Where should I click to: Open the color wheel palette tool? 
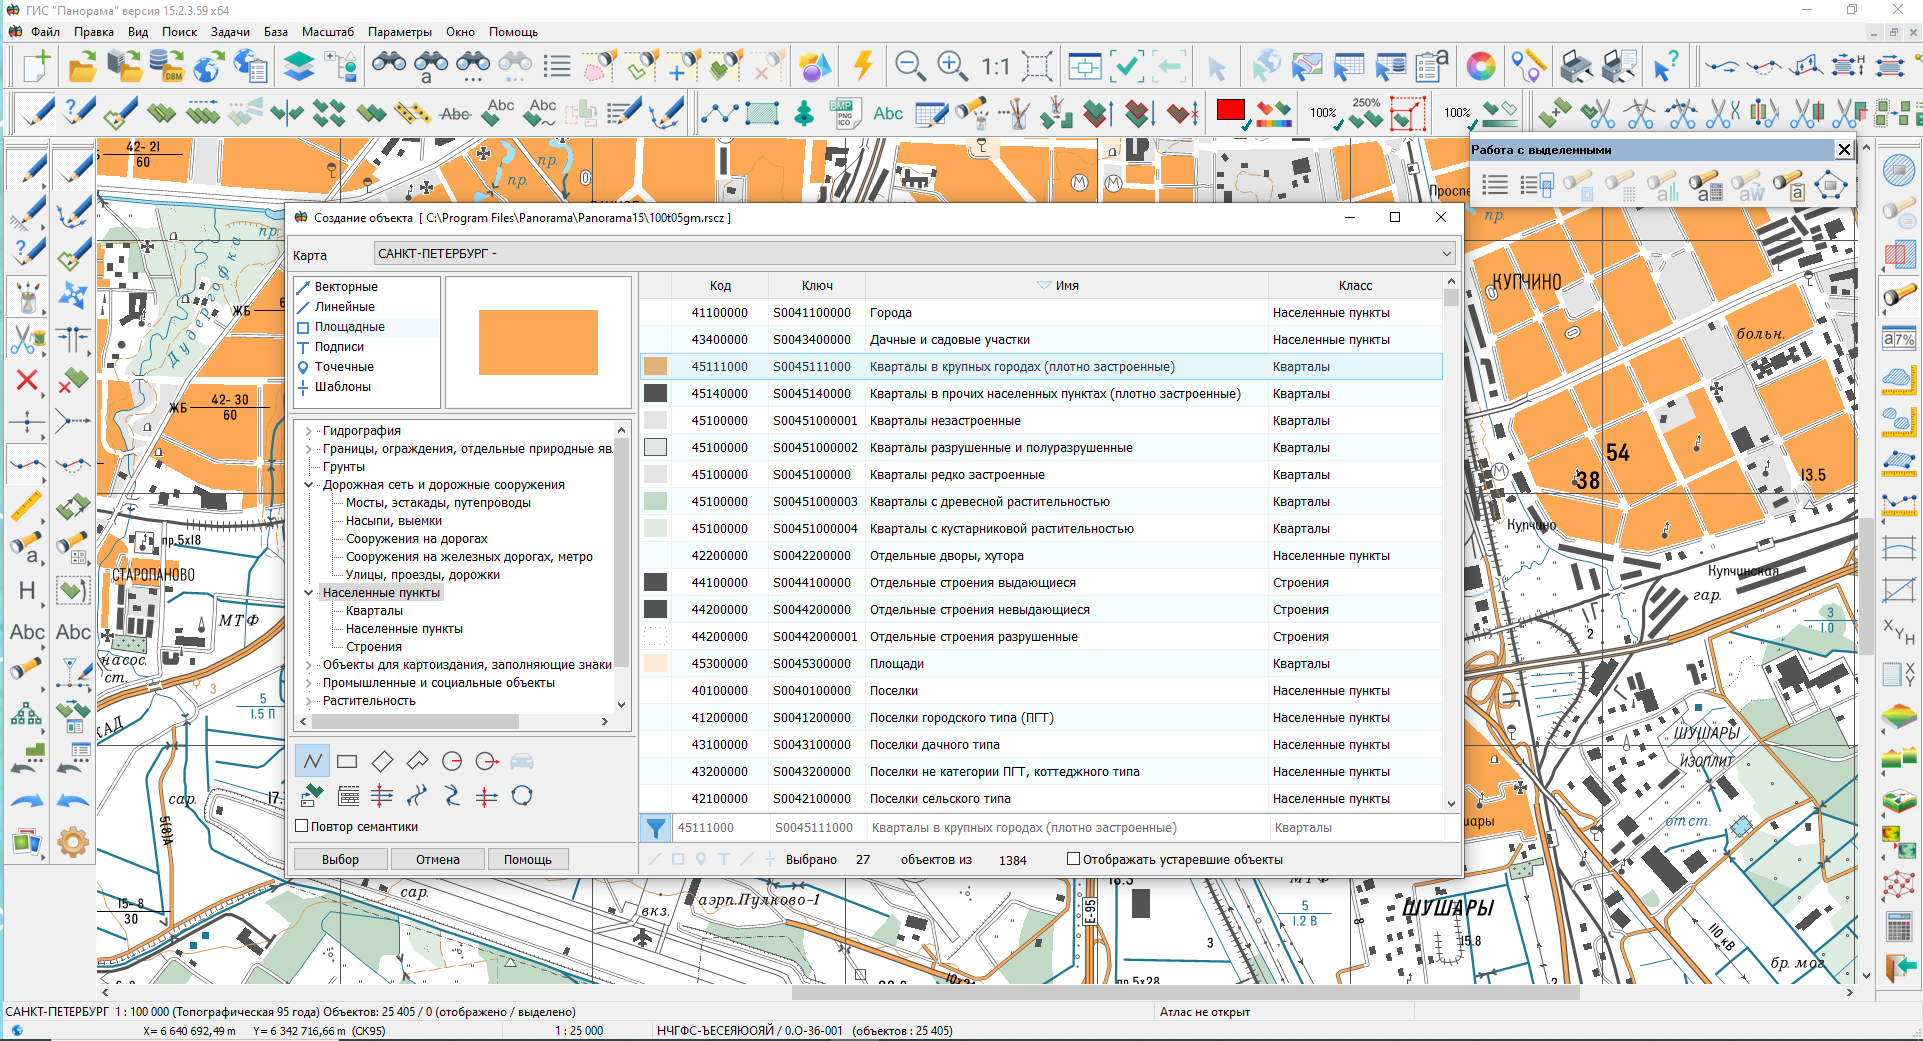pos(1480,67)
